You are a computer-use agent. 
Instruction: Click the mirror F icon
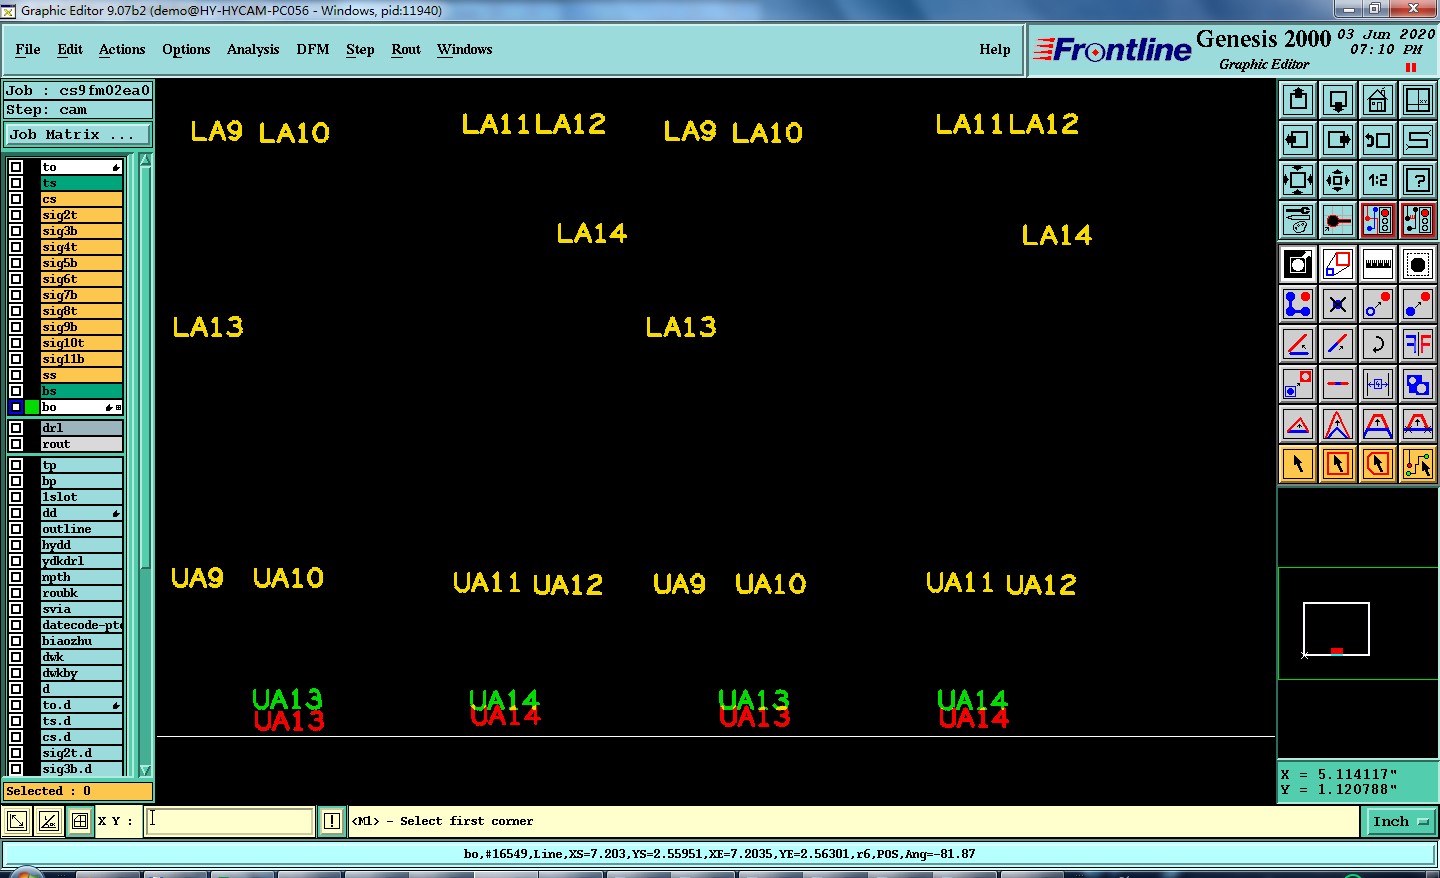pos(1418,344)
